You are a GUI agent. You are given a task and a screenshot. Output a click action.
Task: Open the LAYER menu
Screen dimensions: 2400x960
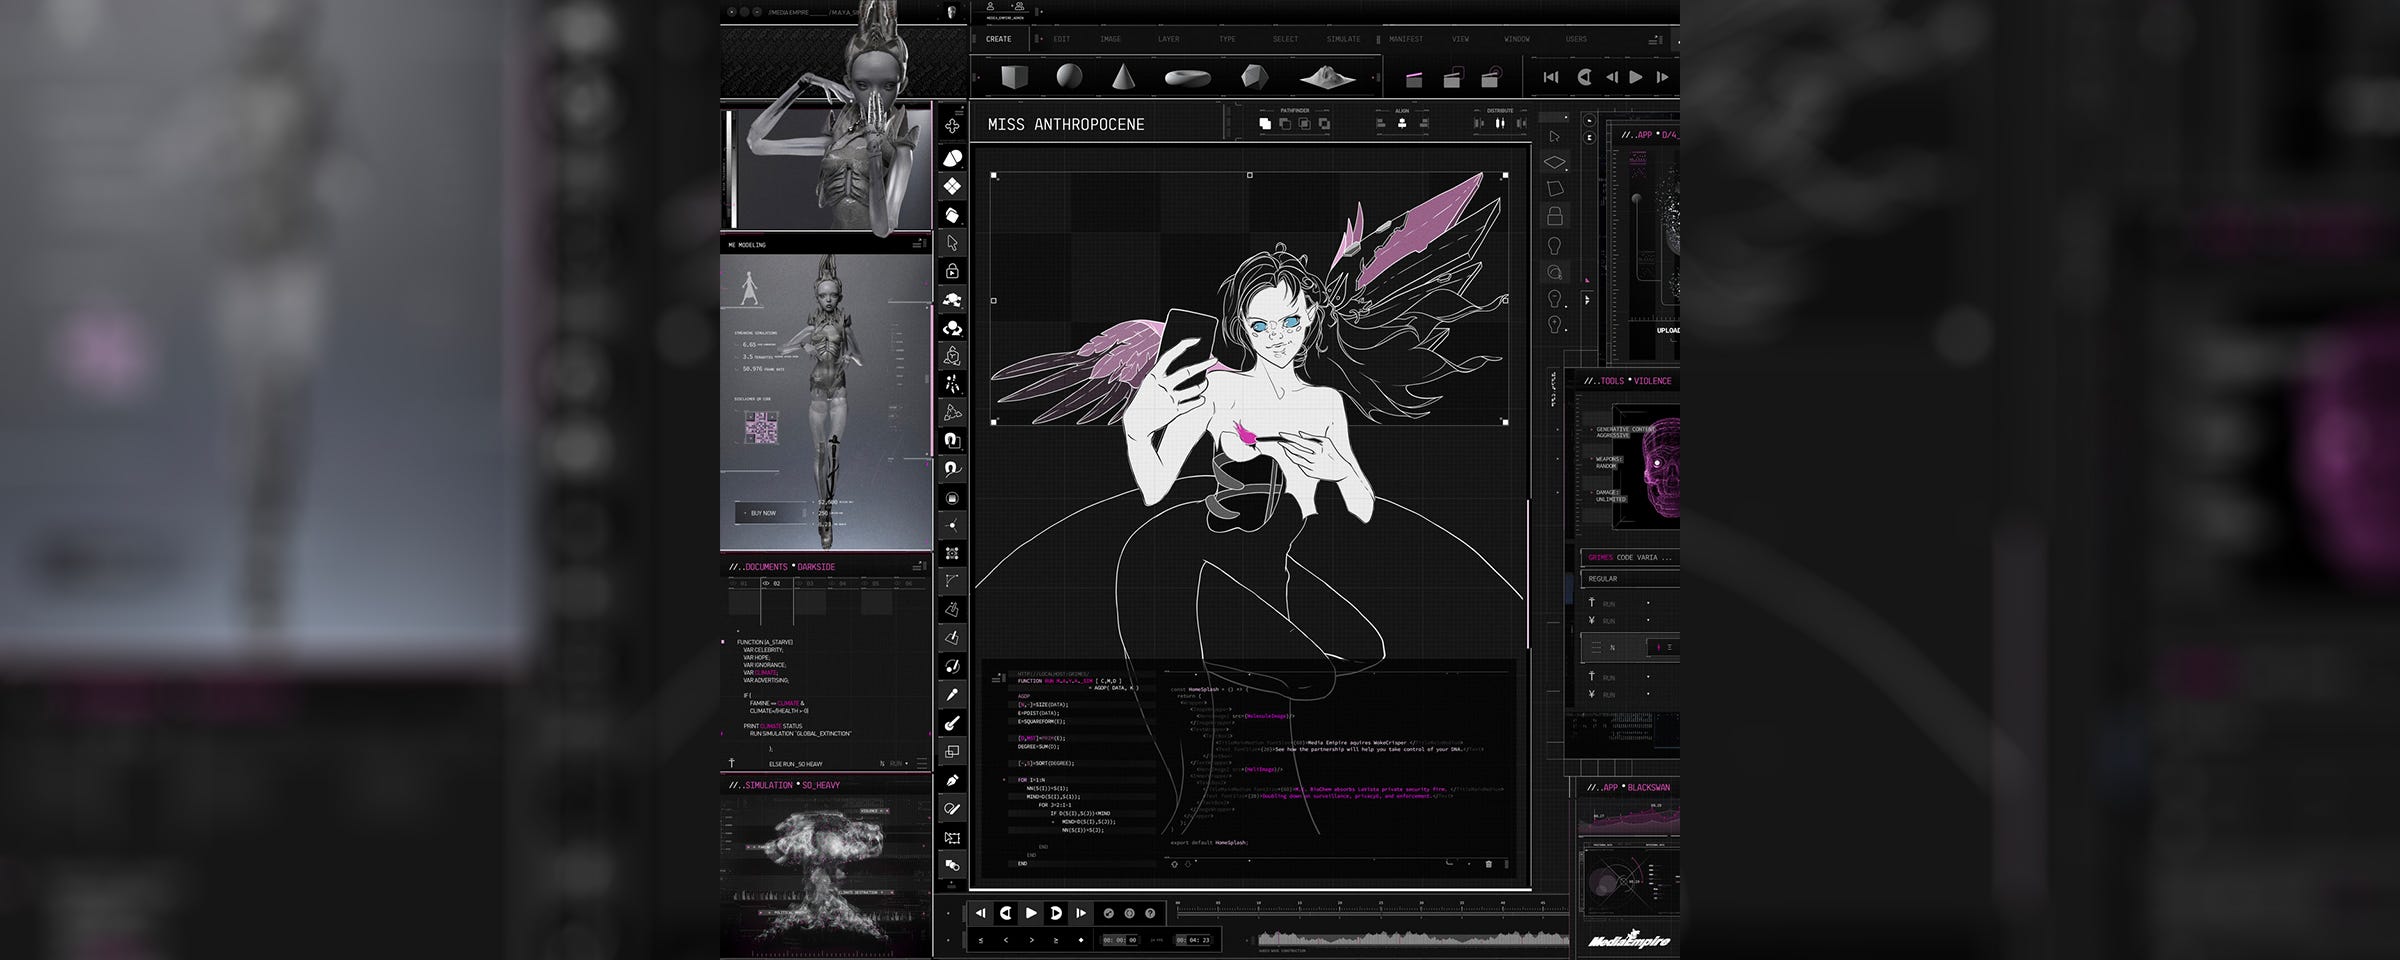pos(1168,39)
